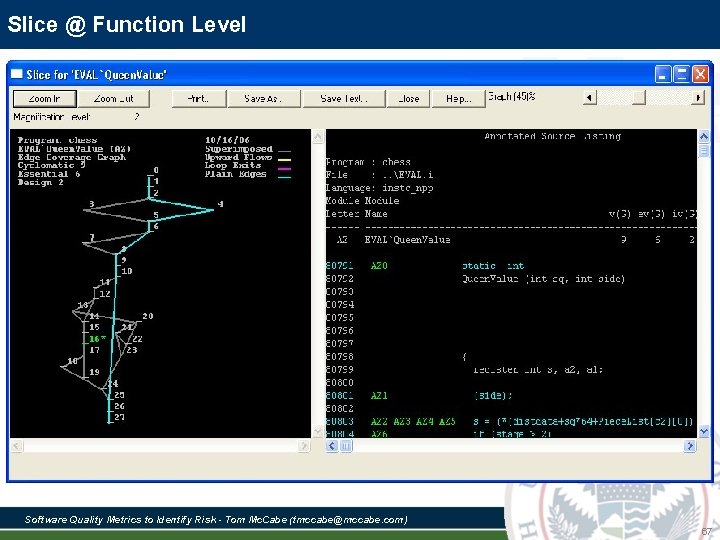The image size is (720, 540).
Task: Click the Loop Exits legend entry
Action: 233,165
